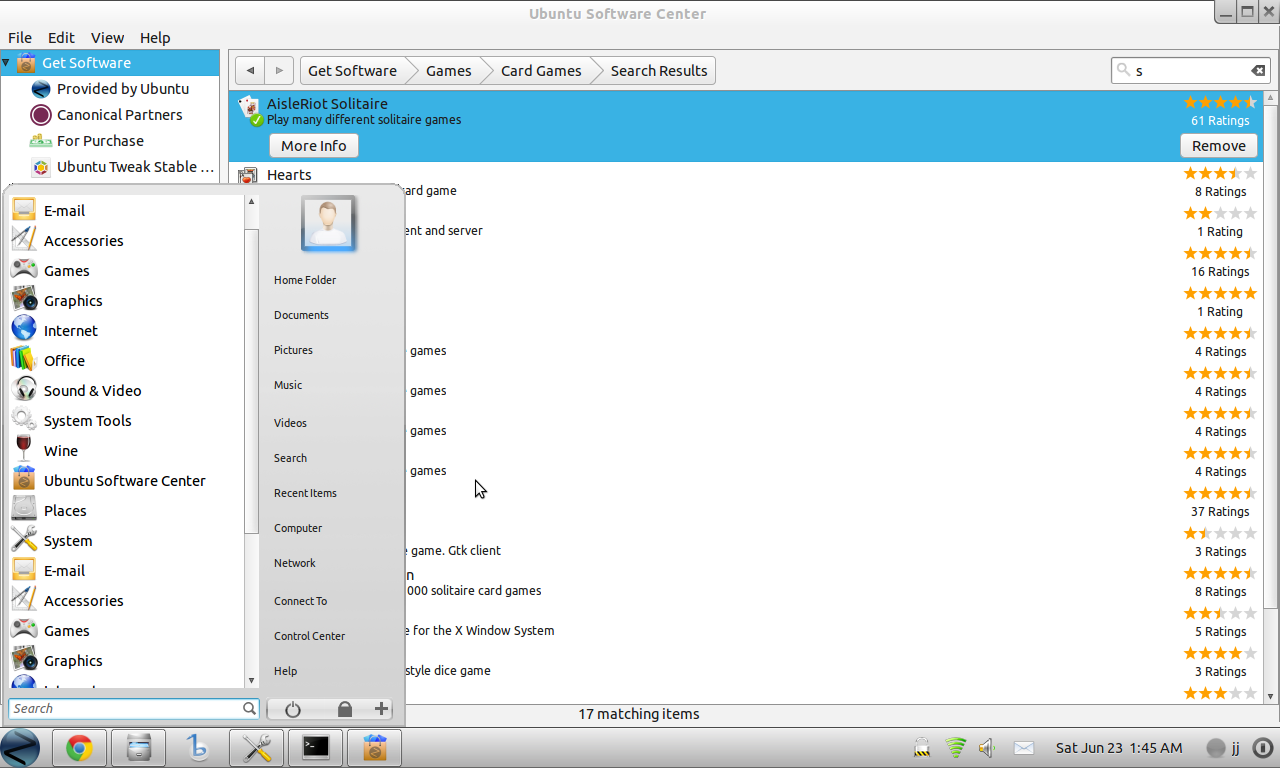Screen dimensions: 1280x768
Task: Open the Zorin start menu button
Action: click(20, 748)
